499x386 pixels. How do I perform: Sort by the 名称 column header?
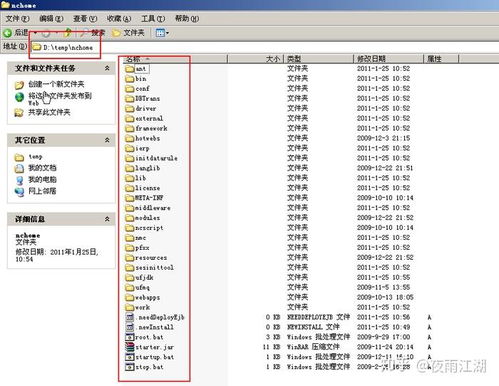175,59
